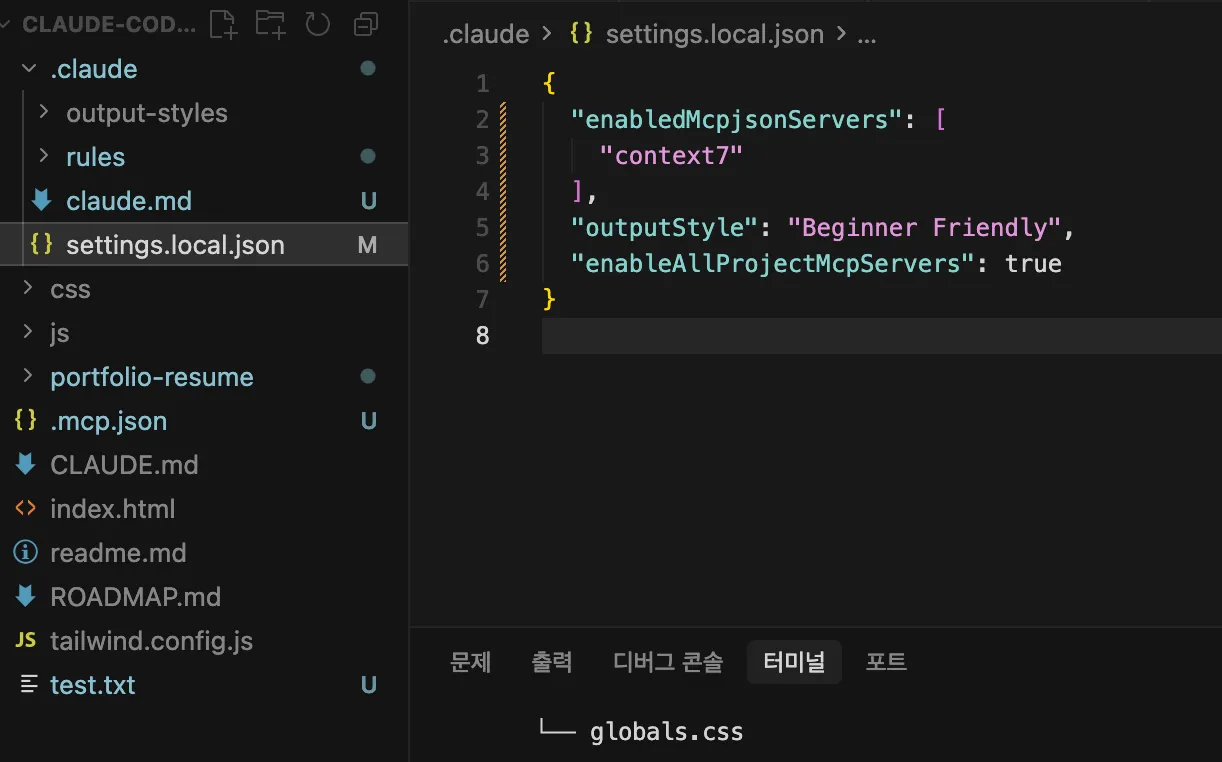This screenshot has width=1222, height=762.
Task: Click the U status badge on .mcp.json
Action: [x=368, y=421]
